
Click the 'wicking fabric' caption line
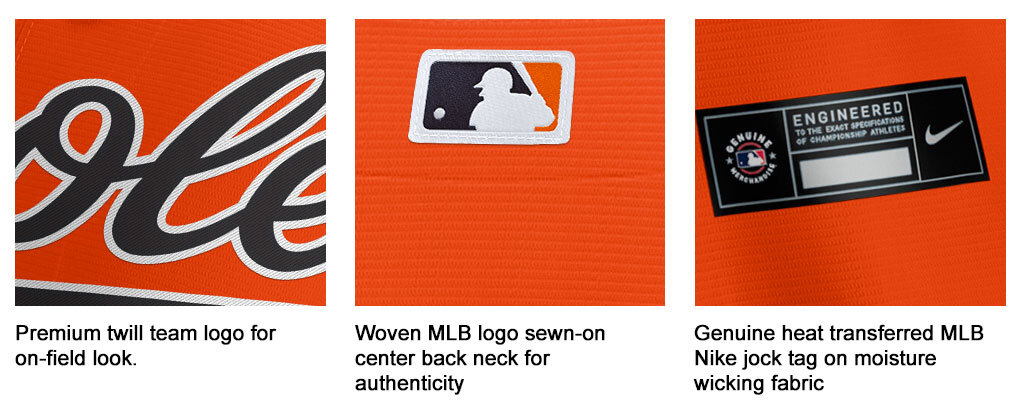[759, 383]
